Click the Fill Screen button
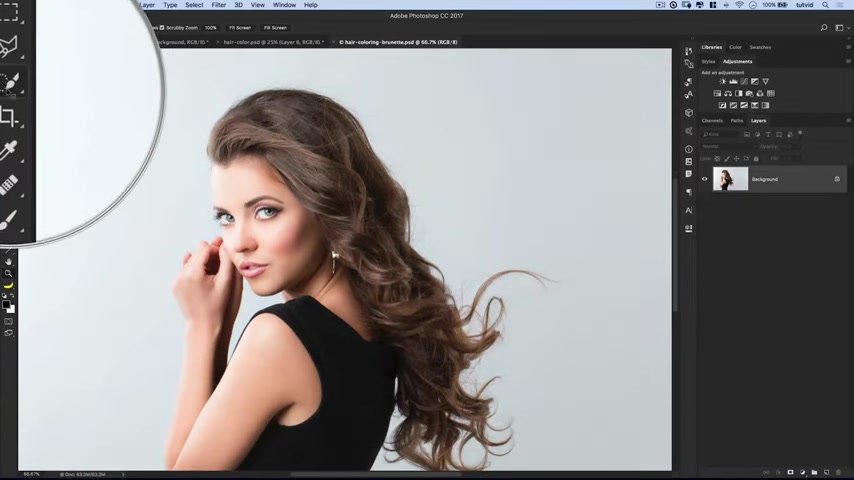854x480 pixels. click(275, 28)
